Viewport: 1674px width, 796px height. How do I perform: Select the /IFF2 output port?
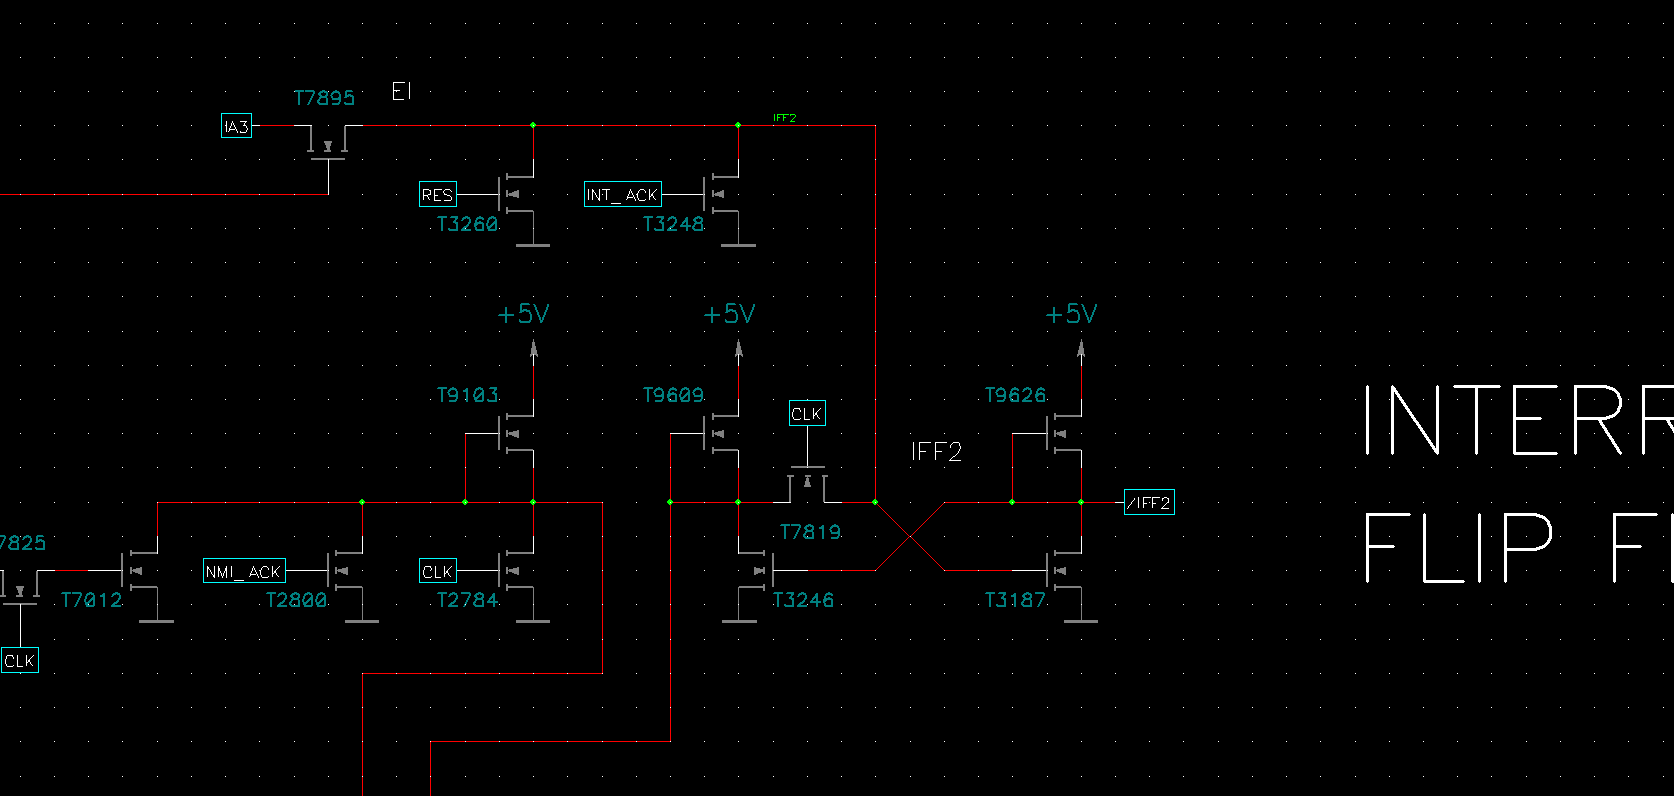pos(1149,502)
